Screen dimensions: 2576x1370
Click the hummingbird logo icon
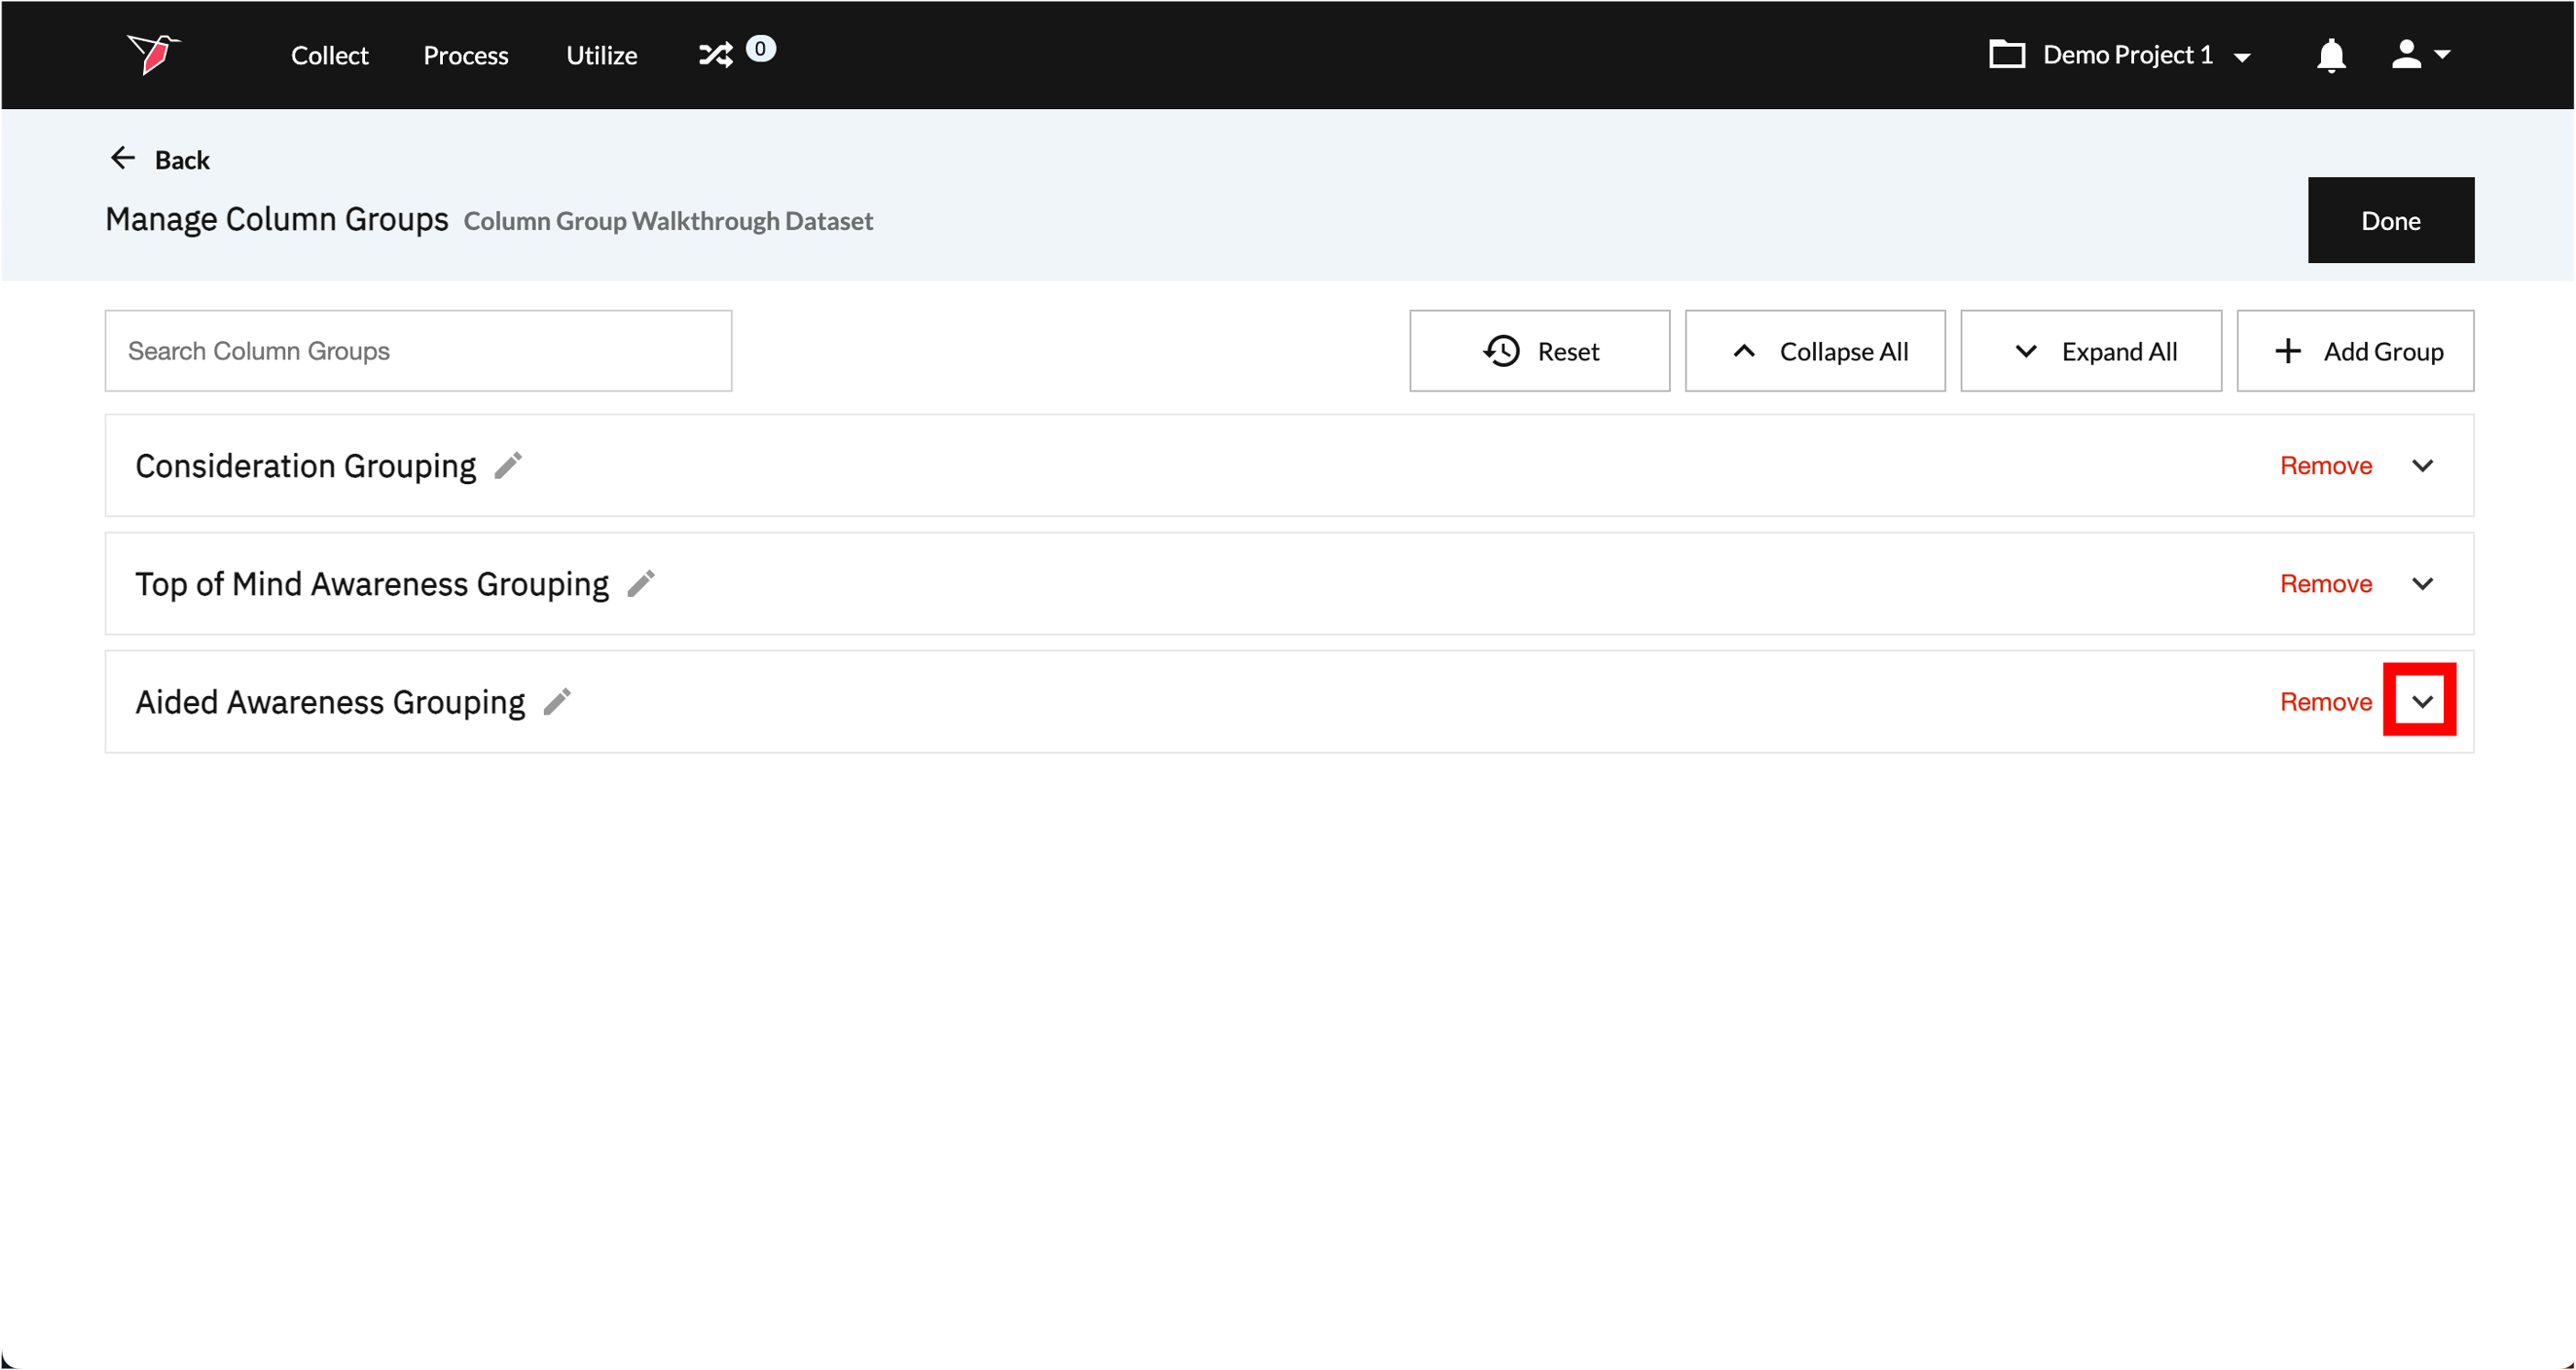(152, 54)
